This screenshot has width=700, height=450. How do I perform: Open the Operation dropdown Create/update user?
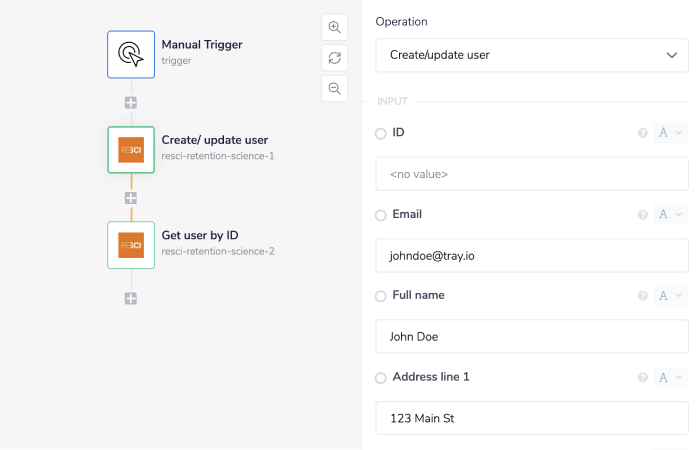pos(531,55)
